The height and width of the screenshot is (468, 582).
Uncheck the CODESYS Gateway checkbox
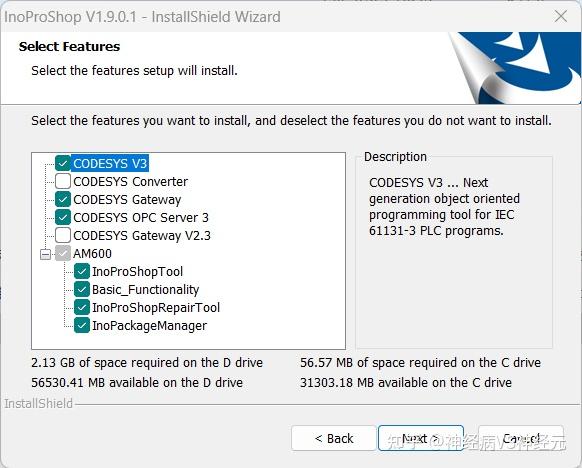(63, 199)
